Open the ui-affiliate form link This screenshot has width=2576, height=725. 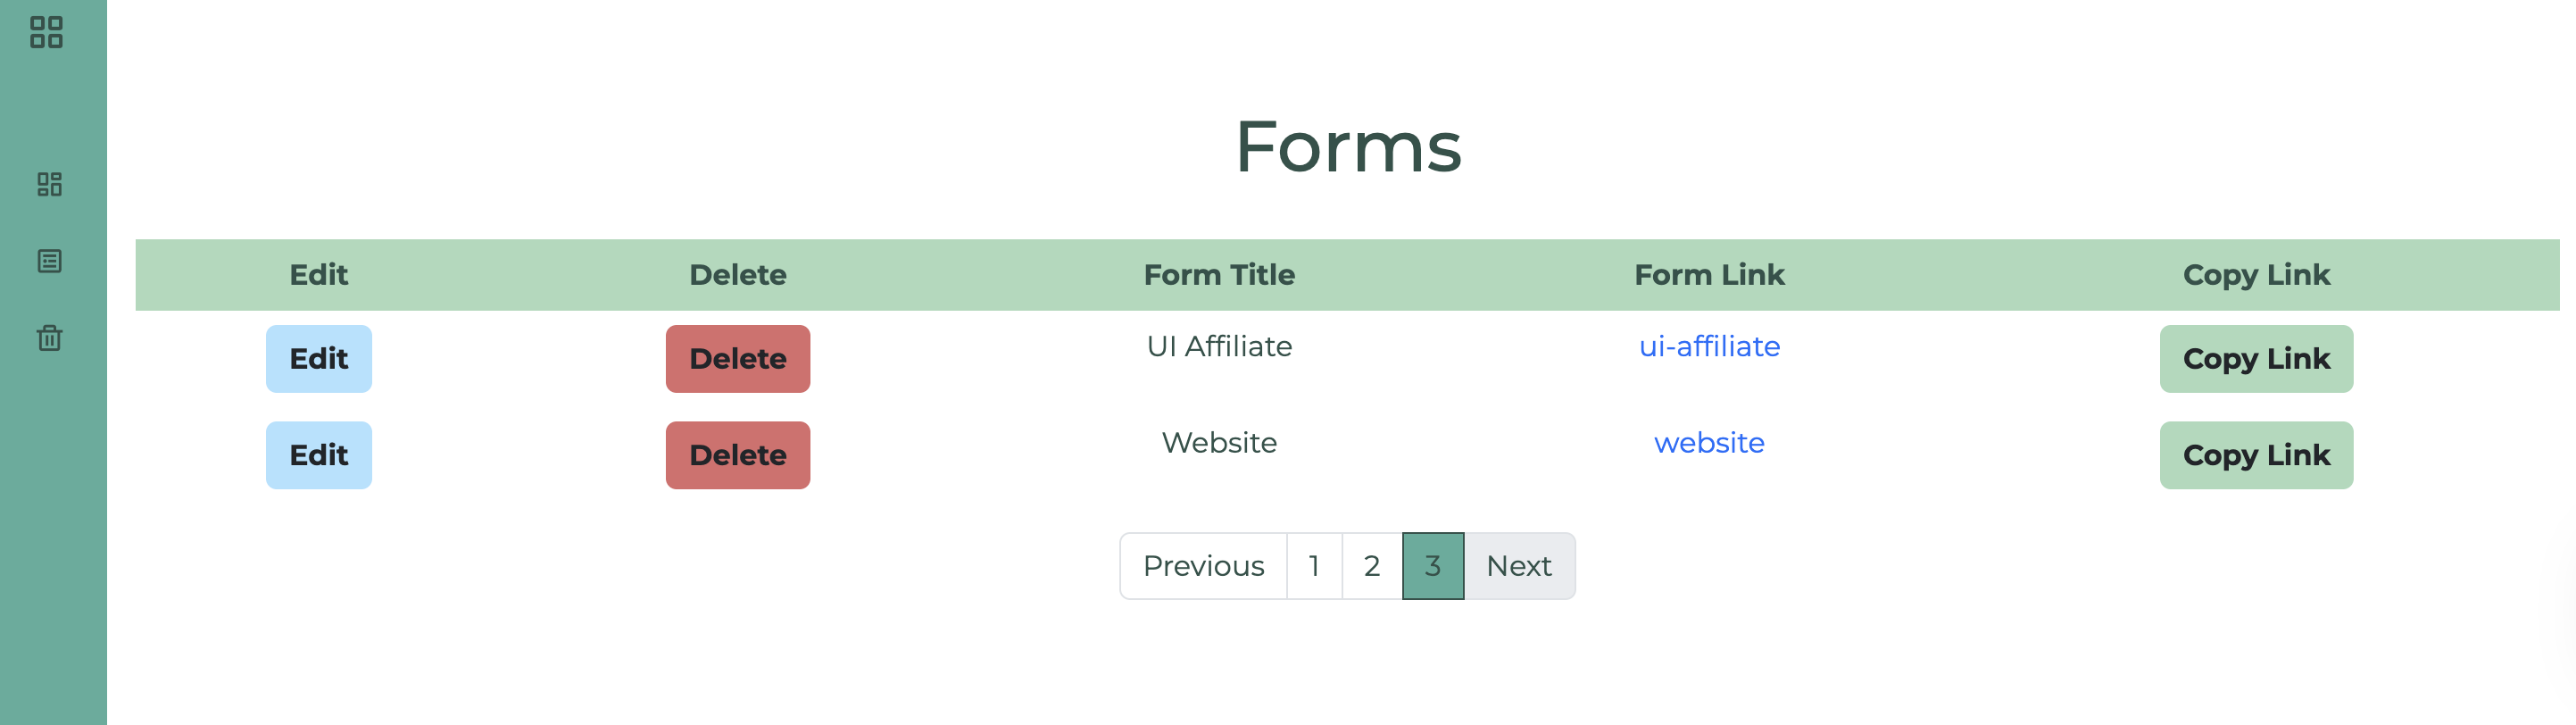click(1708, 346)
